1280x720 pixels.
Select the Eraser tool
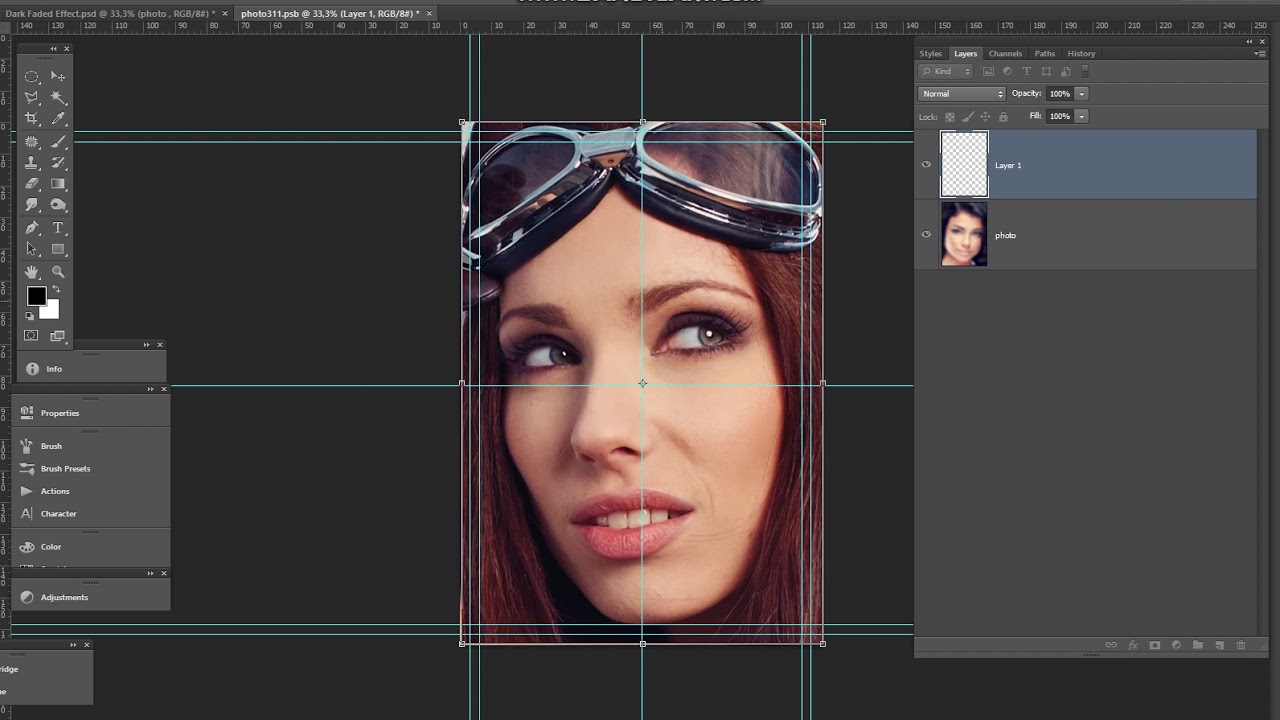click(32, 184)
